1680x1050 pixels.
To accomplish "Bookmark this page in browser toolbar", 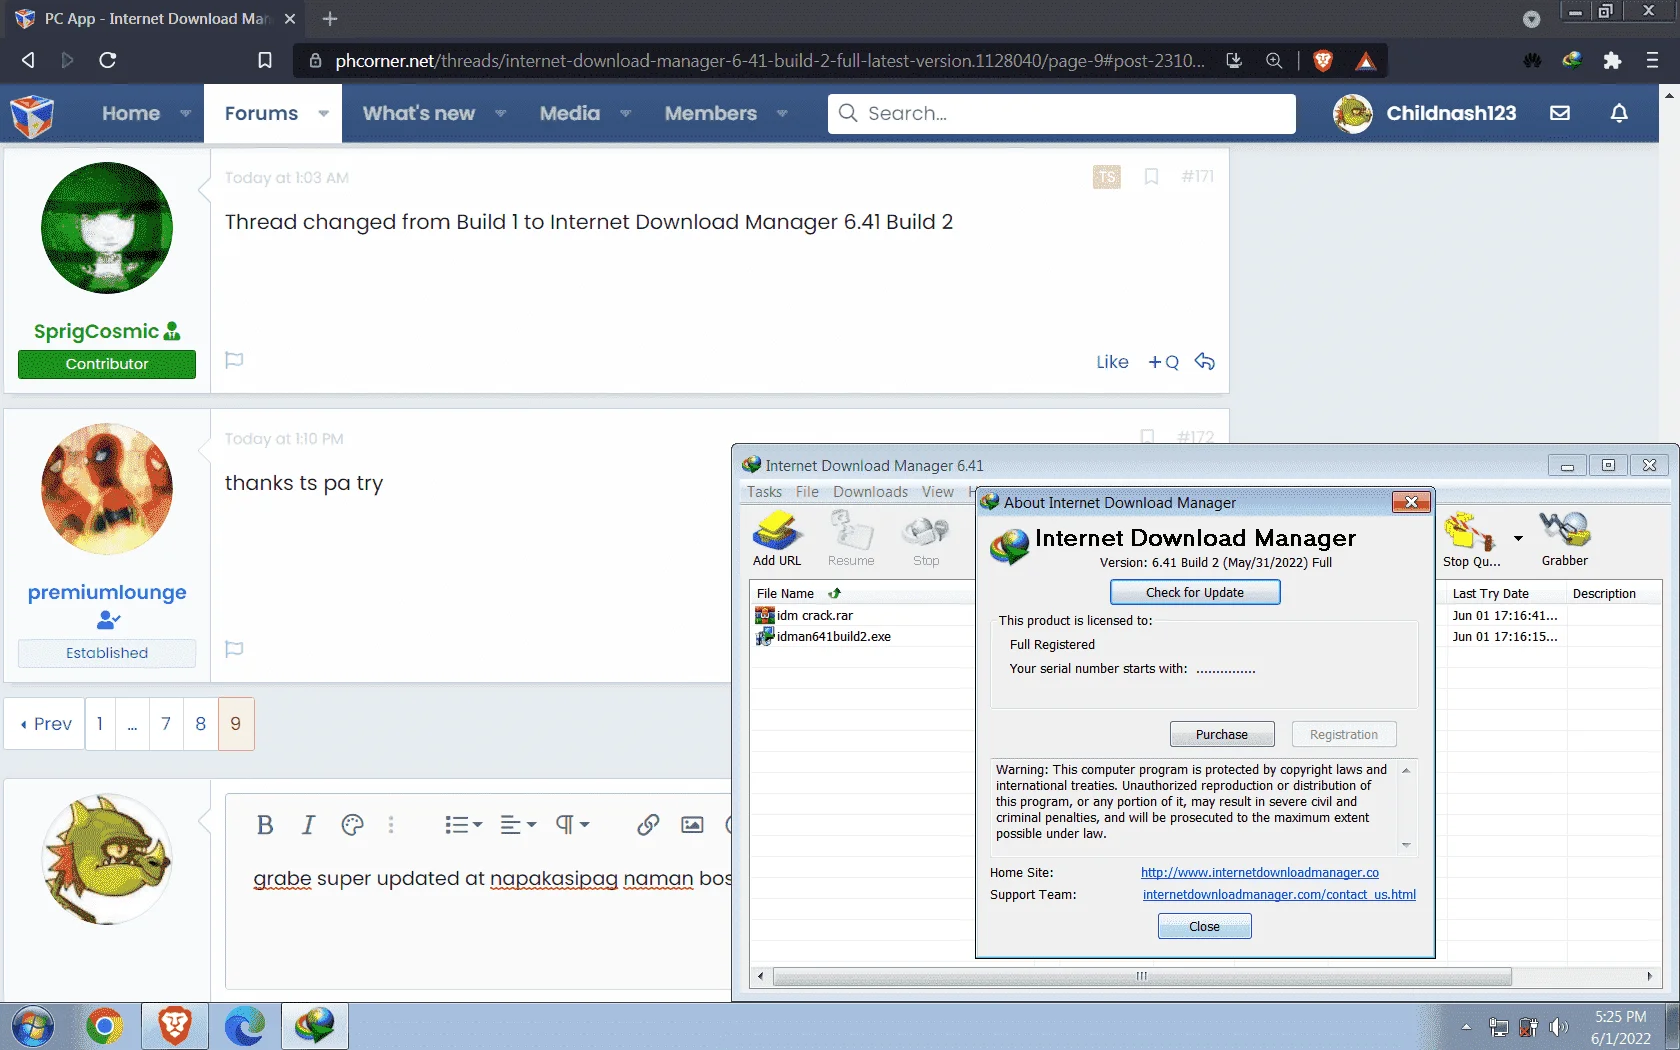I will coord(265,60).
